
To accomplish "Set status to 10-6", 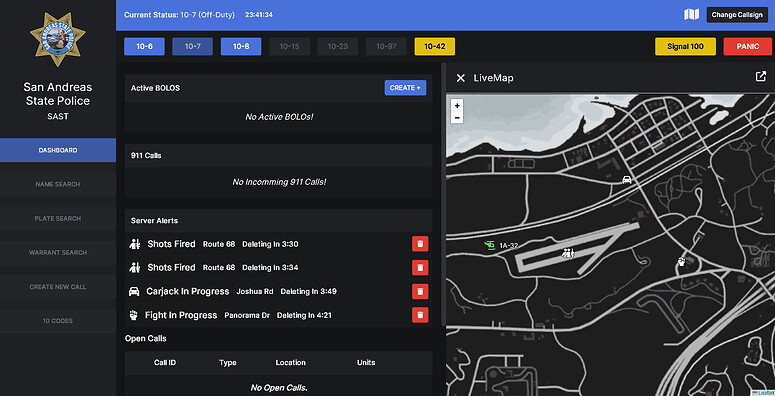I will click(x=144, y=46).
